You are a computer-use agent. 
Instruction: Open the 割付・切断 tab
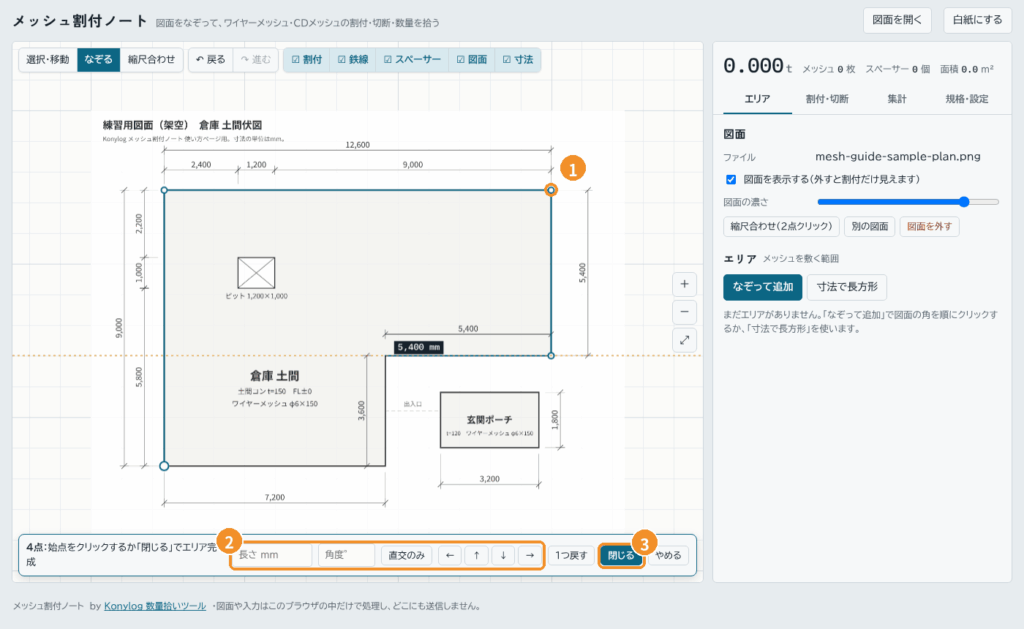[827, 99]
